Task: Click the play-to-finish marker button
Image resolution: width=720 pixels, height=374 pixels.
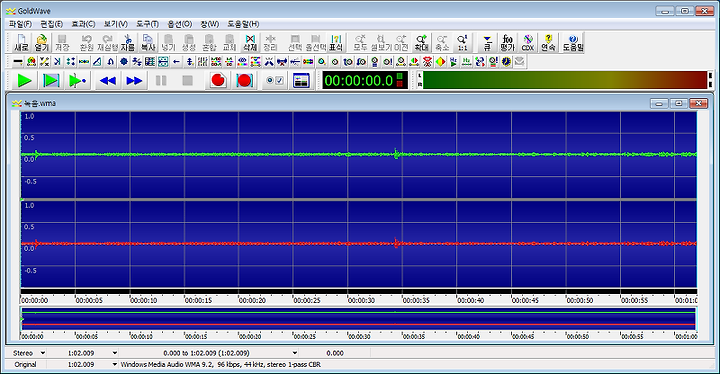Action: (x=77, y=80)
